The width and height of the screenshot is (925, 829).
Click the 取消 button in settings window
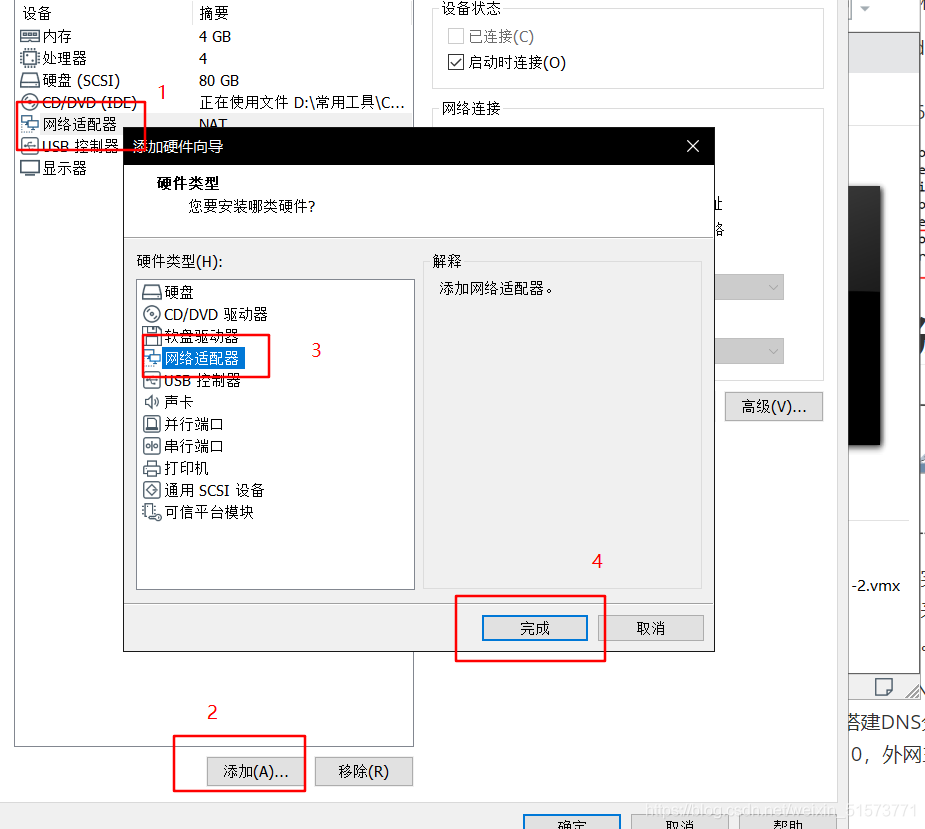(x=680, y=822)
